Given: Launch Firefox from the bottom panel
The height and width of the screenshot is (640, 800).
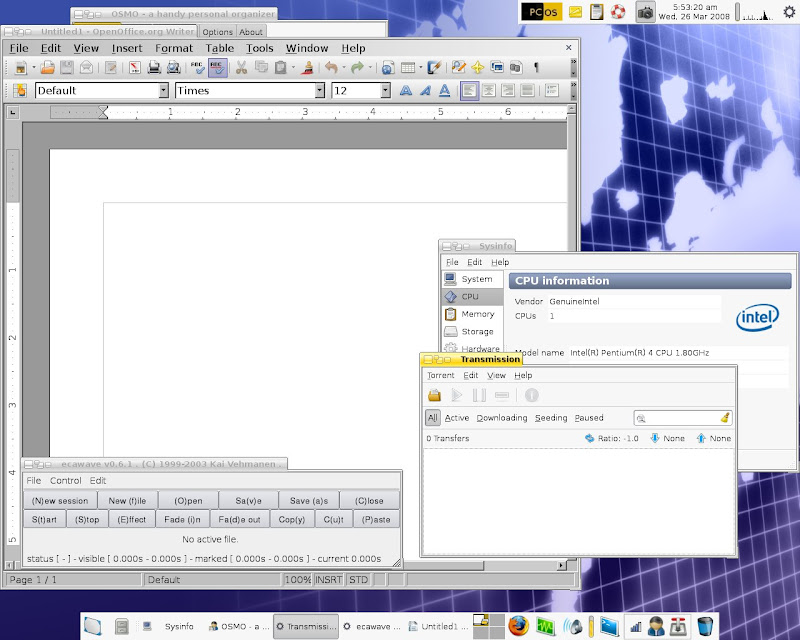Looking at the screenshot, I should (x=517, y=627).
